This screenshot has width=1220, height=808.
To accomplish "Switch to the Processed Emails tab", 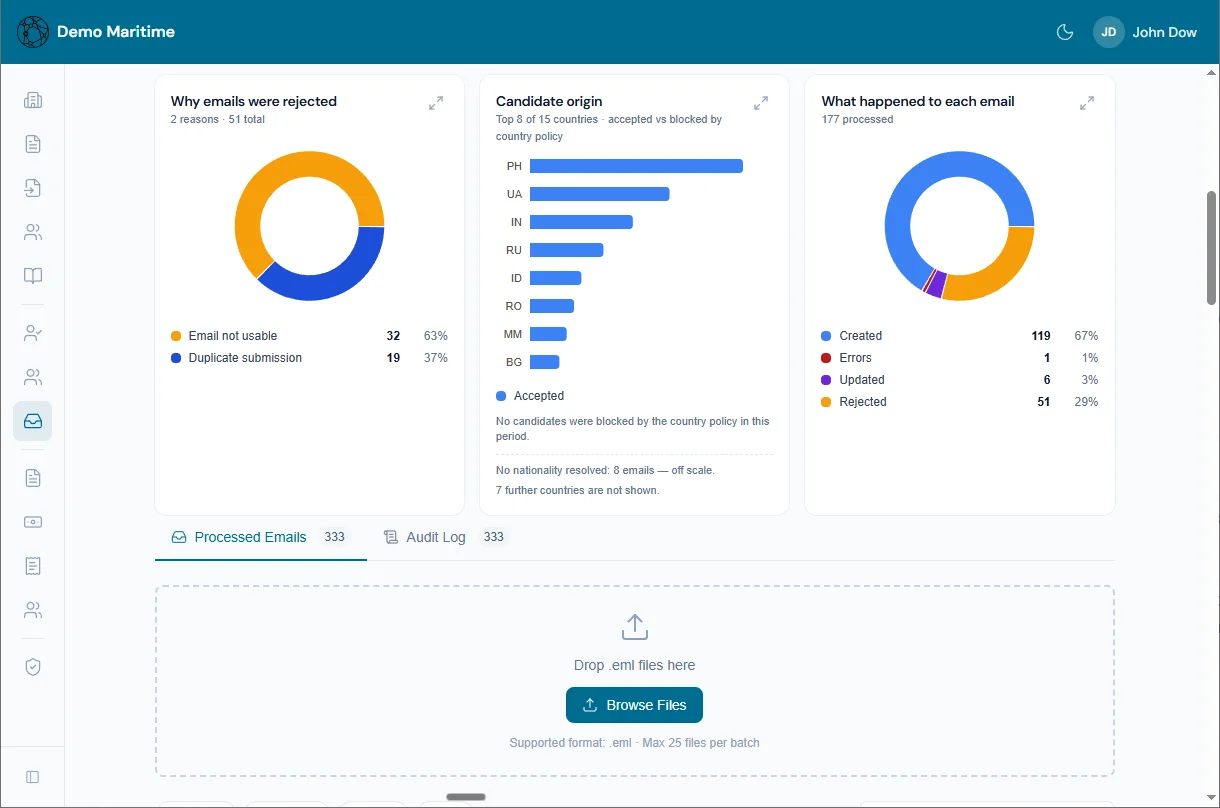I will click(261, 537).
